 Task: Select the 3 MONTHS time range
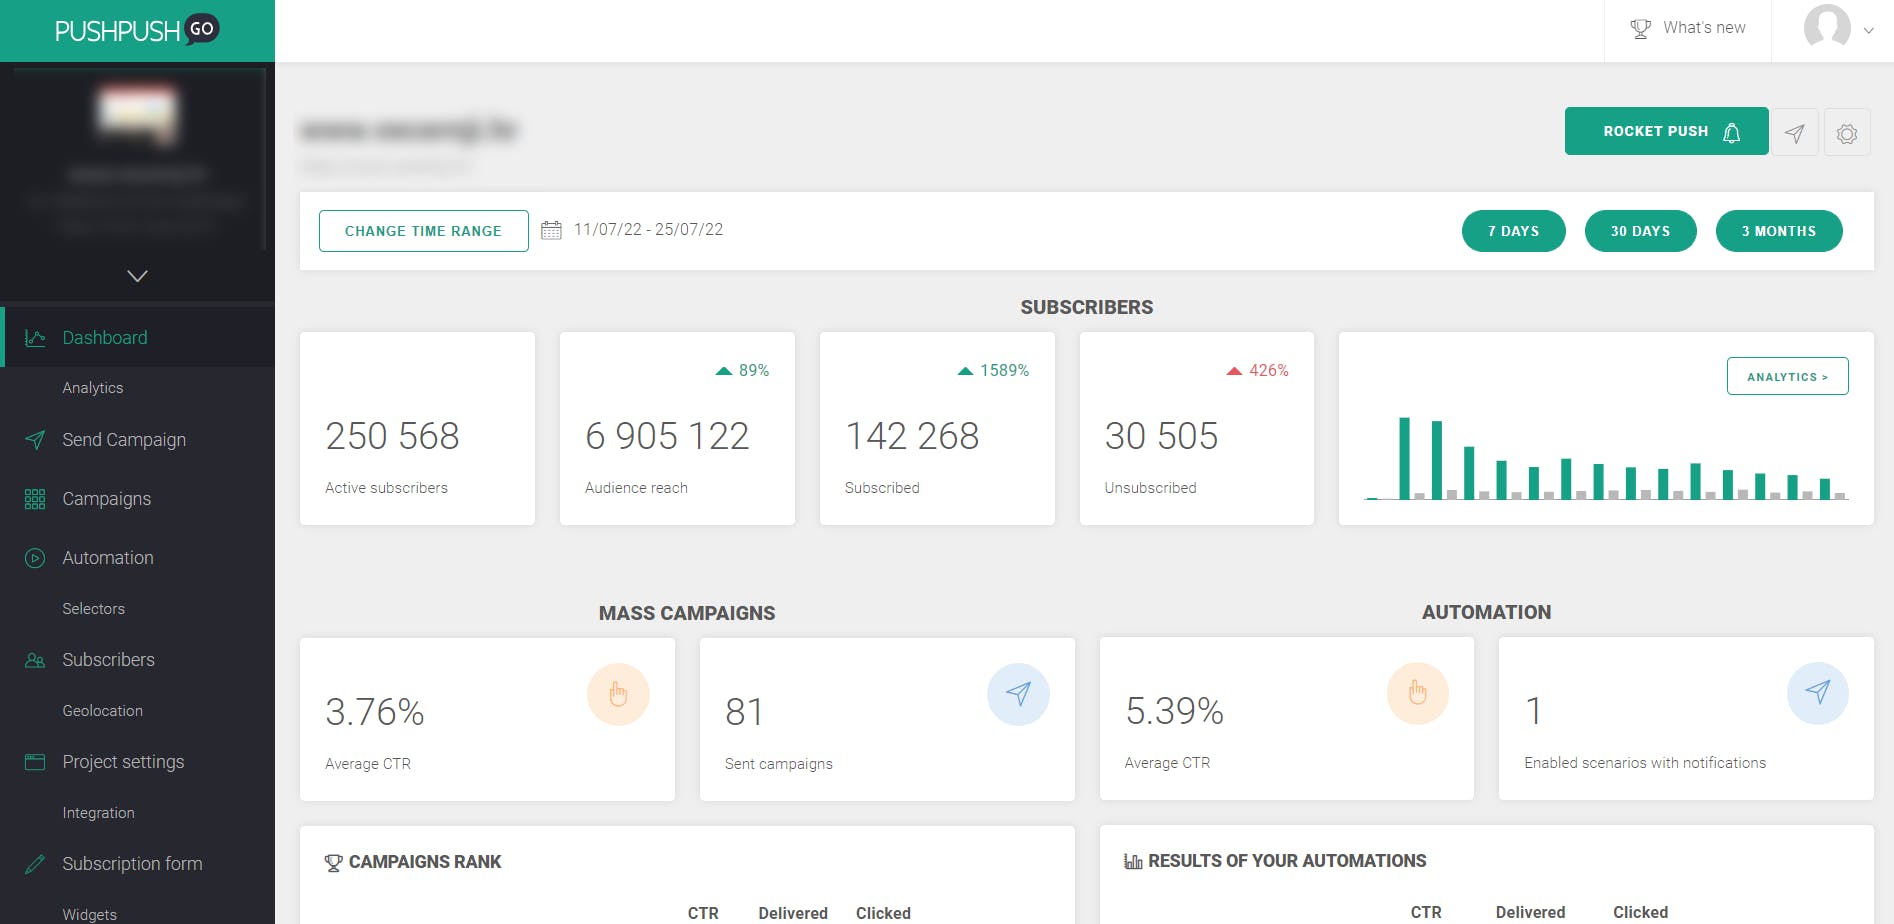pyautogui.click(x=1779, y=231)
